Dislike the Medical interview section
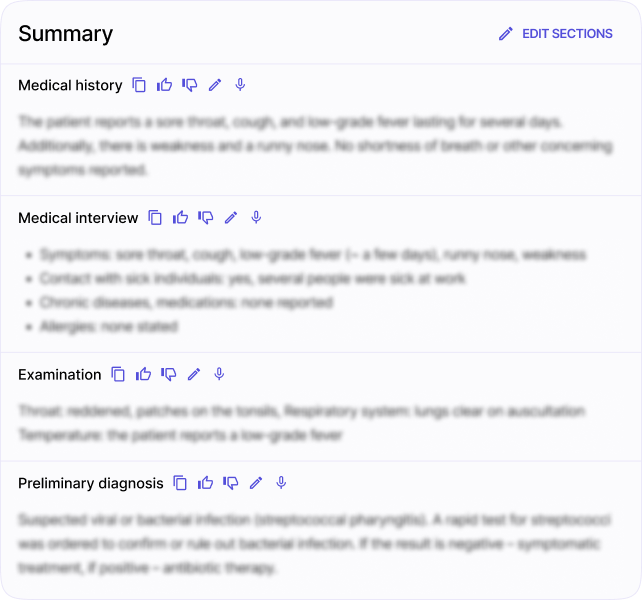Screen dimensions: 642x600 [206, 217]
